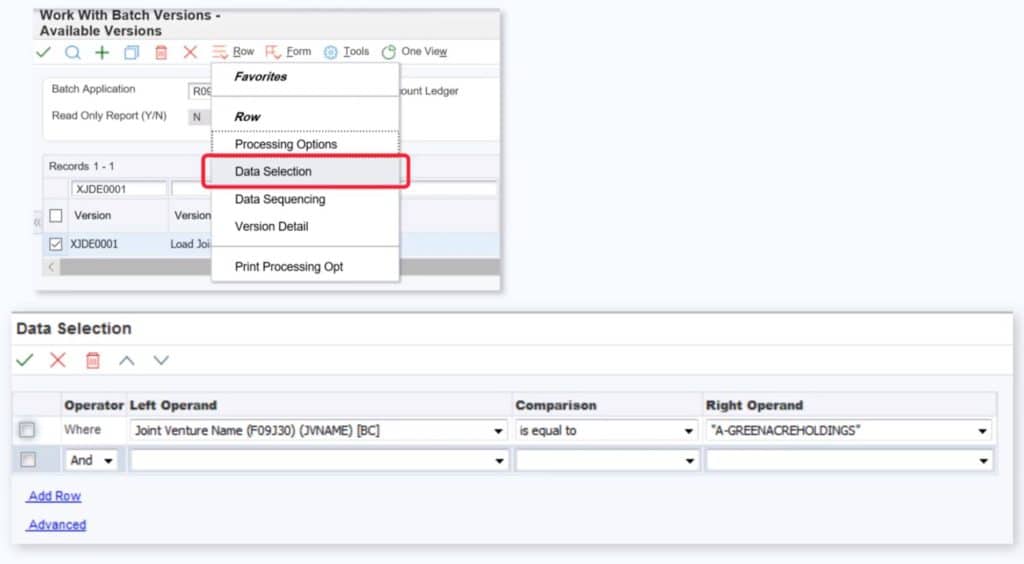Choose Data Selection from the Row menu
1024x564 pixels.
[x=273, y=171]
